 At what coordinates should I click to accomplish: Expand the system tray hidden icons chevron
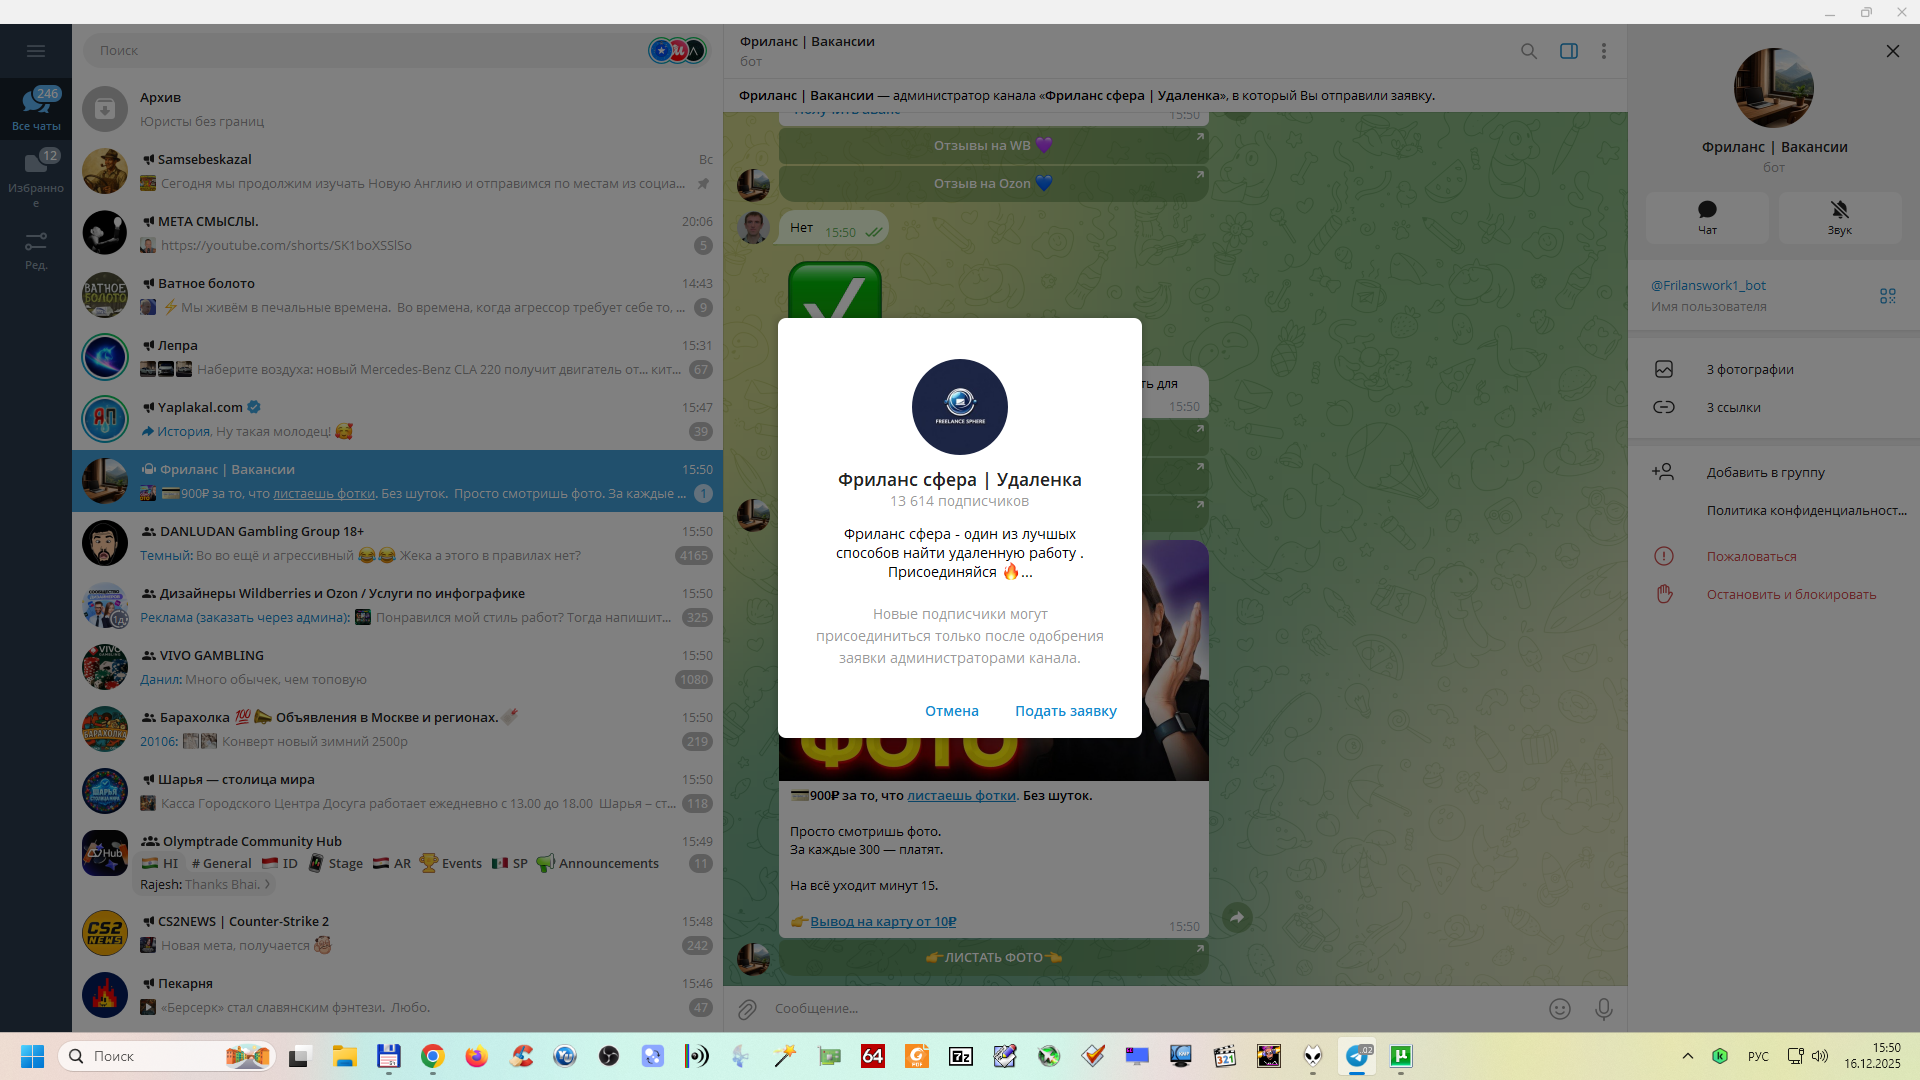[1687, 1056]
